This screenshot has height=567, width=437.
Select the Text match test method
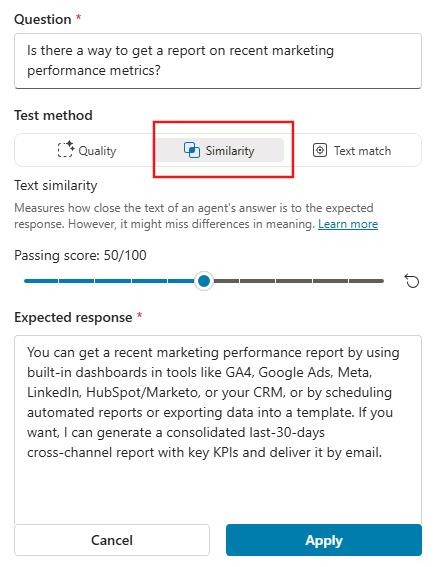tap(352, 150)
